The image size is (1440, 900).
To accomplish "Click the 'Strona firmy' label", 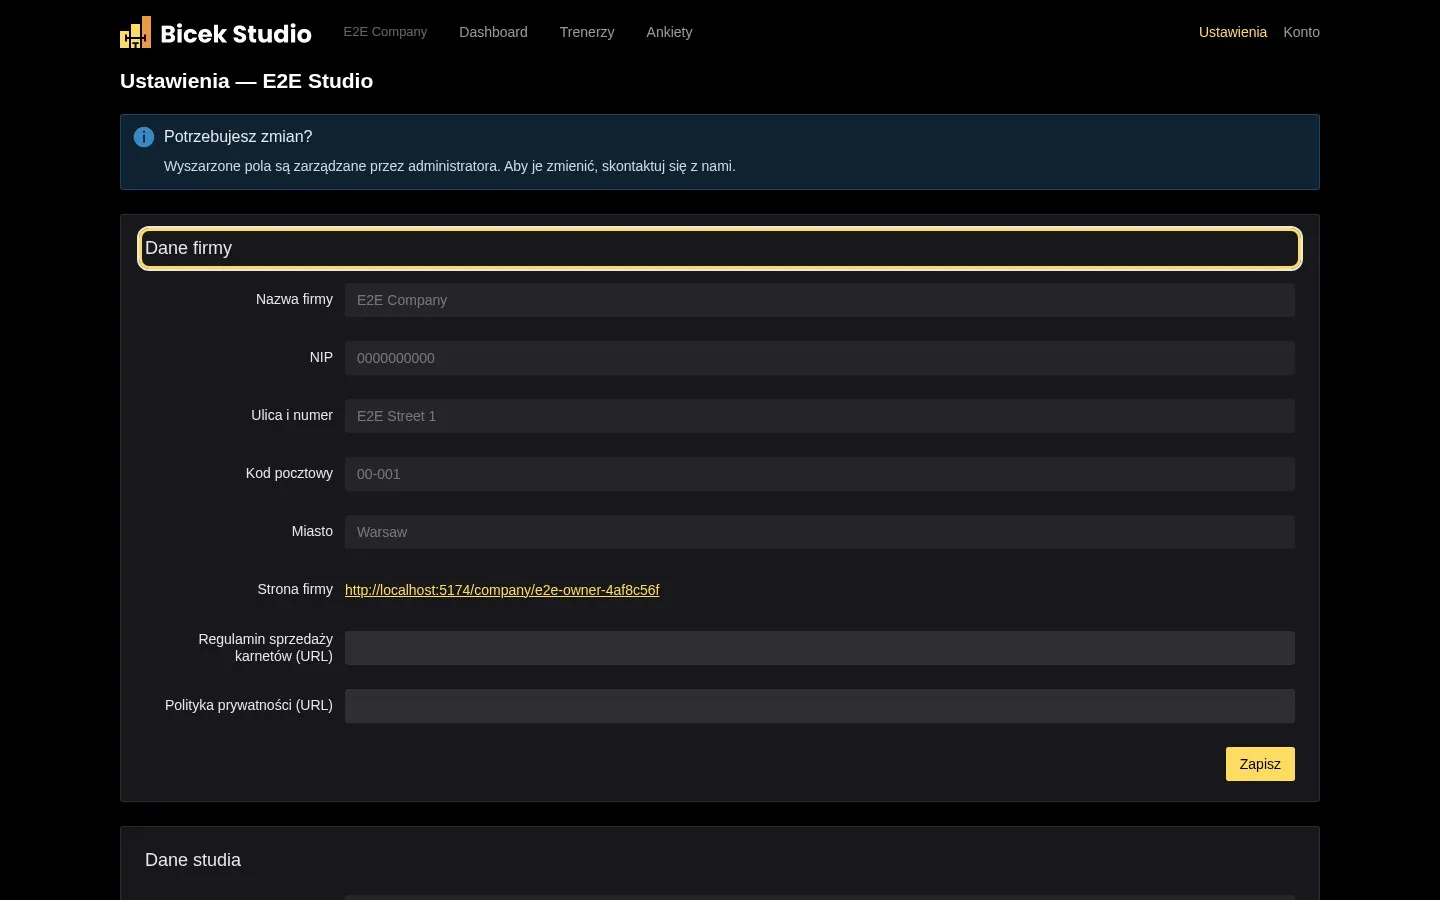I will click(295, 589).
